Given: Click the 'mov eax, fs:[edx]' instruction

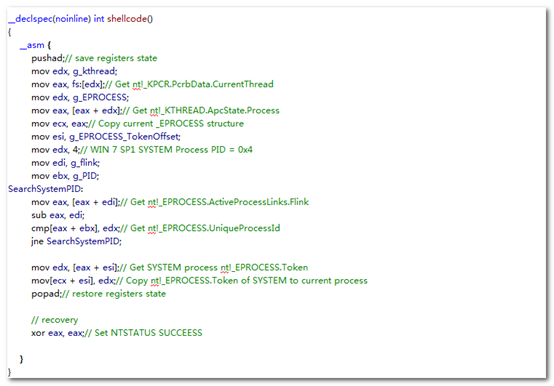Looking at the screenshot, I should tap(68, 84).
